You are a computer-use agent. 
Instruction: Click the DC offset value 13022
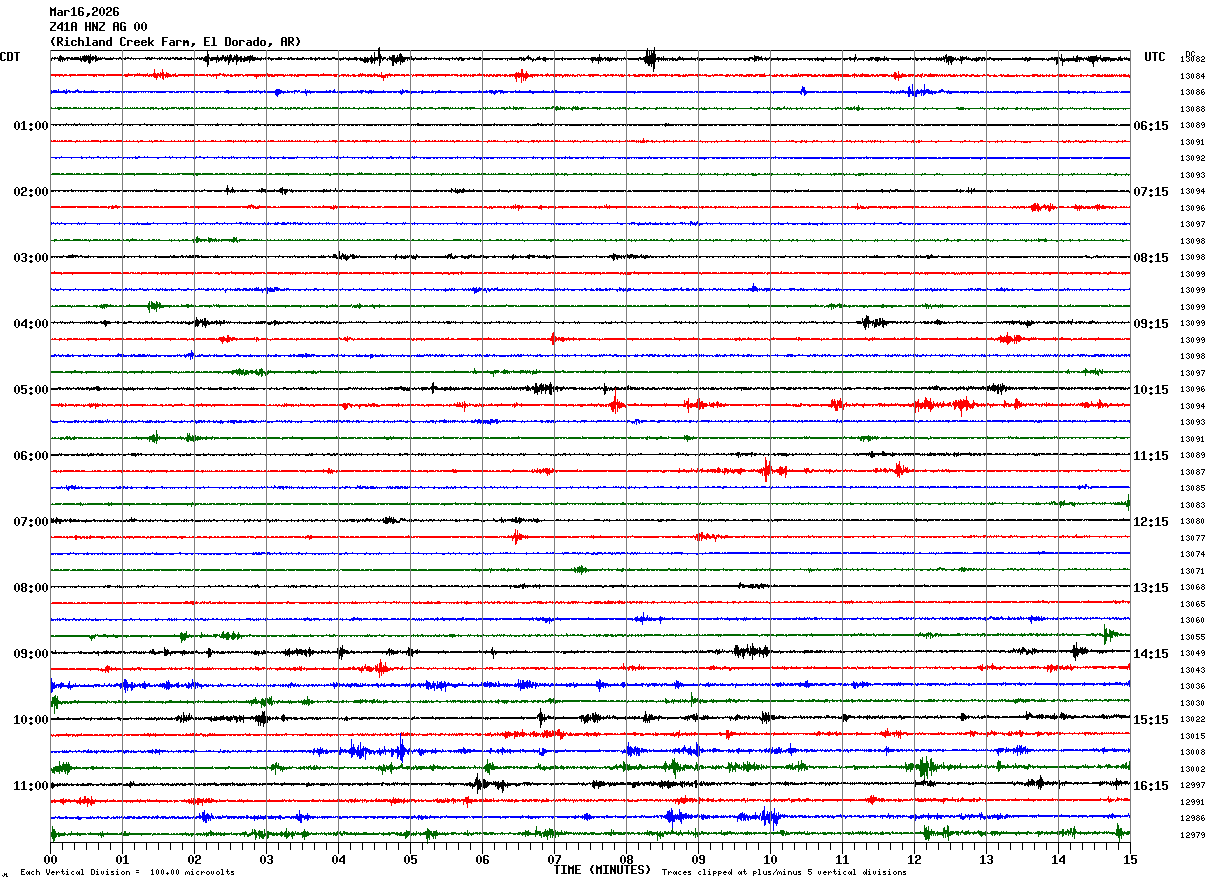click(x=1192, y=720)
